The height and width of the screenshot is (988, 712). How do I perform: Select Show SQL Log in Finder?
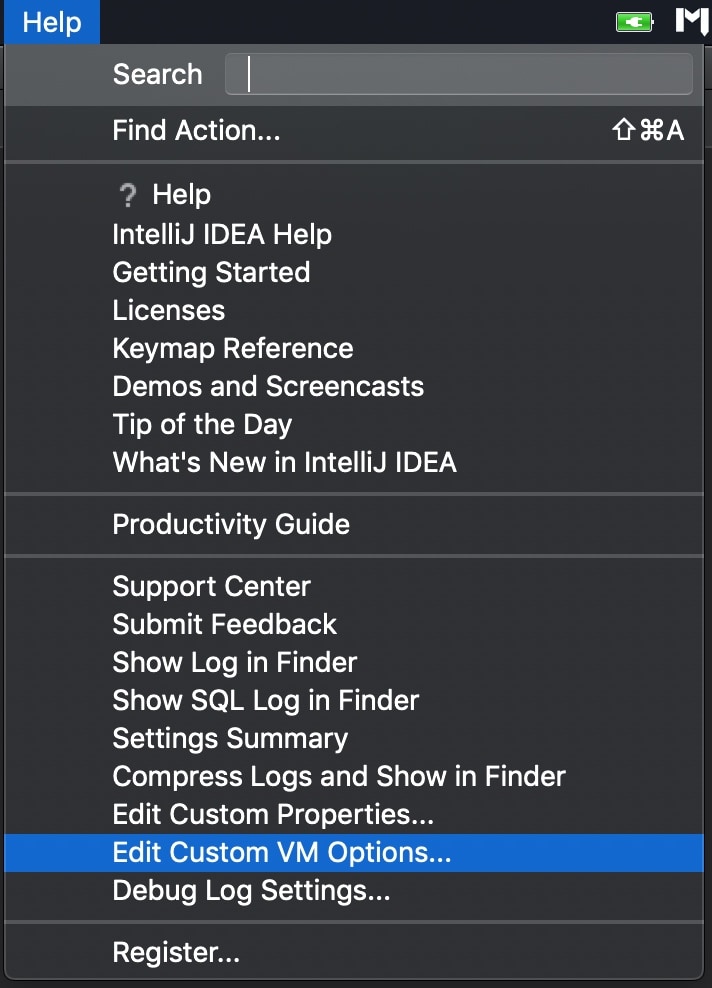coord(266,700)
